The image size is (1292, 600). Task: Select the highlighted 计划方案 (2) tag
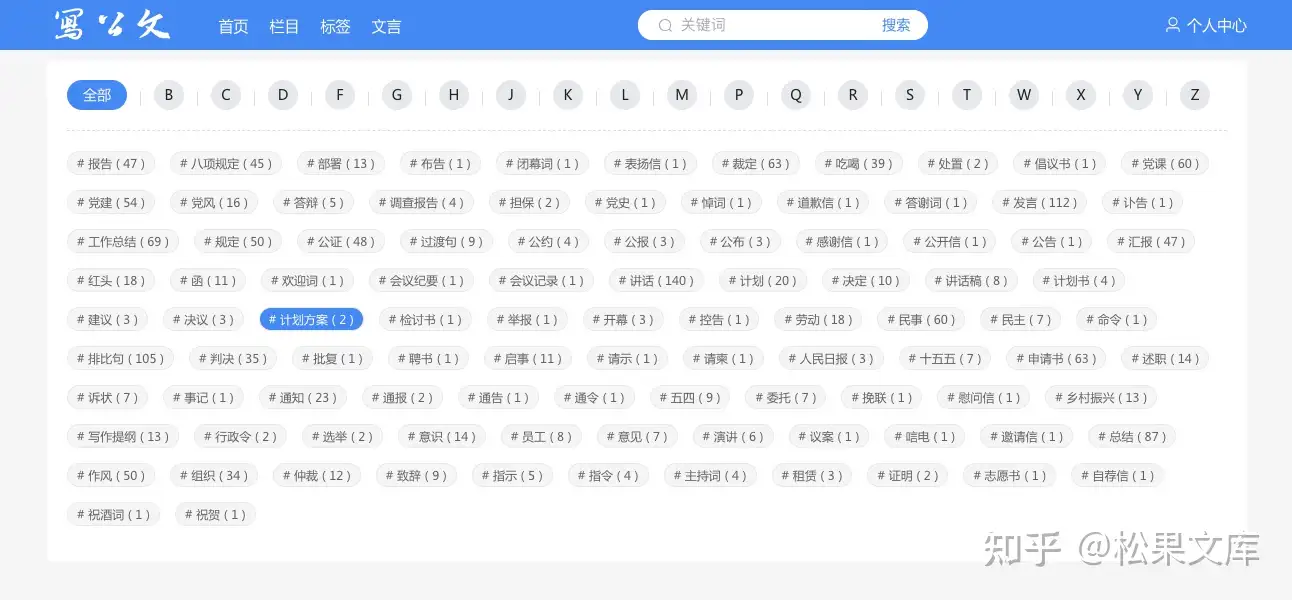(x=311, y=320)
